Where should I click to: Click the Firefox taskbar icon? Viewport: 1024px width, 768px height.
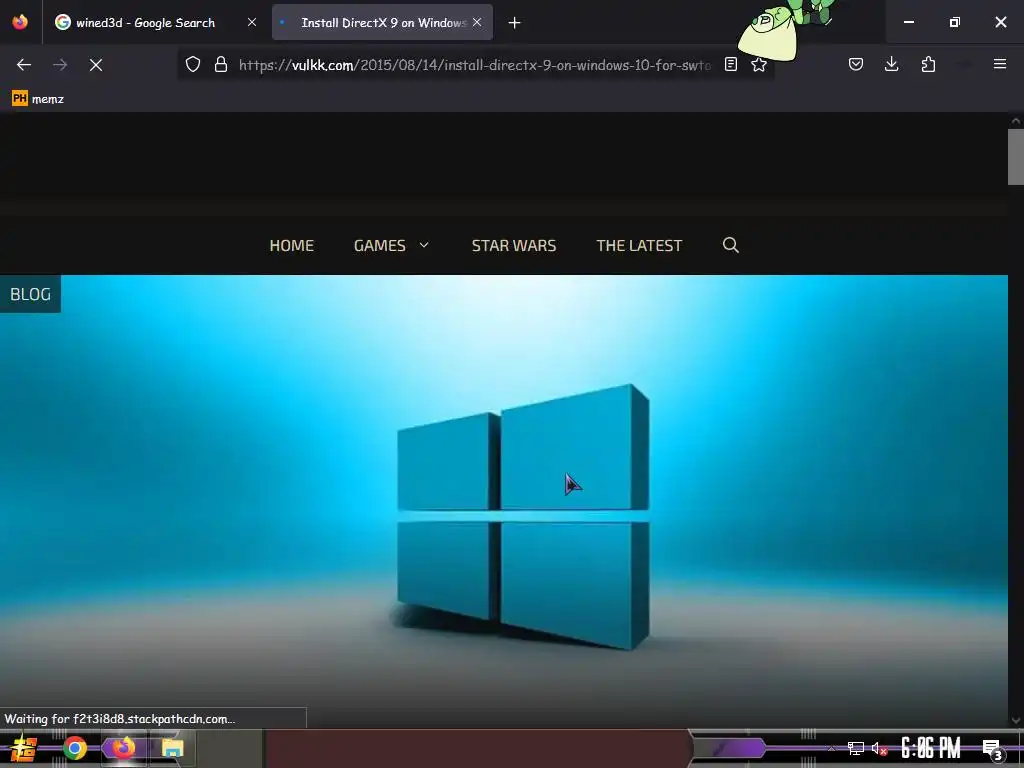click(x=123, y=748)
